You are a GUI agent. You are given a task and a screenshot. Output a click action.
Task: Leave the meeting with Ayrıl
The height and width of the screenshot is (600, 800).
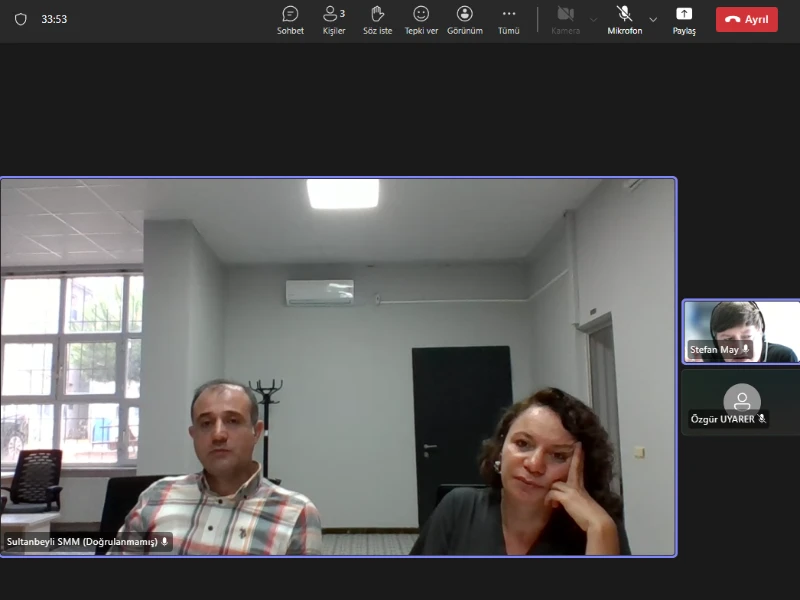coord(746,19)
